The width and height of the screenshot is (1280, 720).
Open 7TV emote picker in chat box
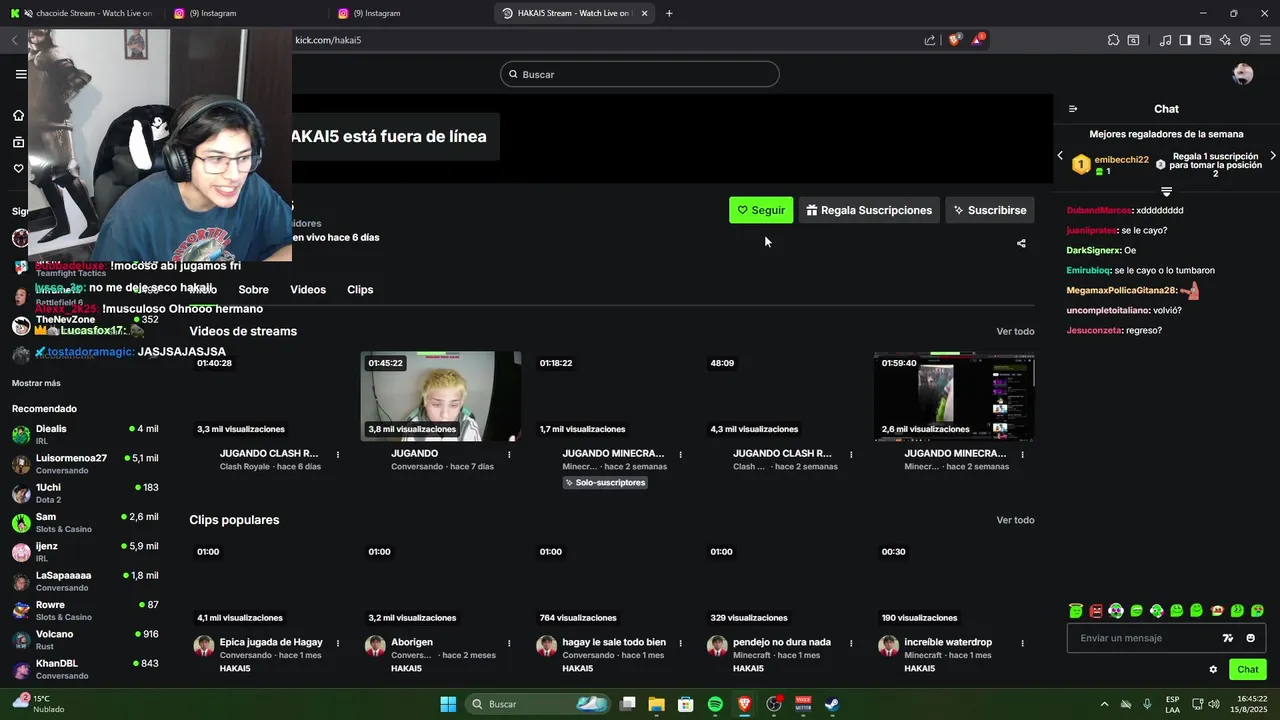point(1228,638)
